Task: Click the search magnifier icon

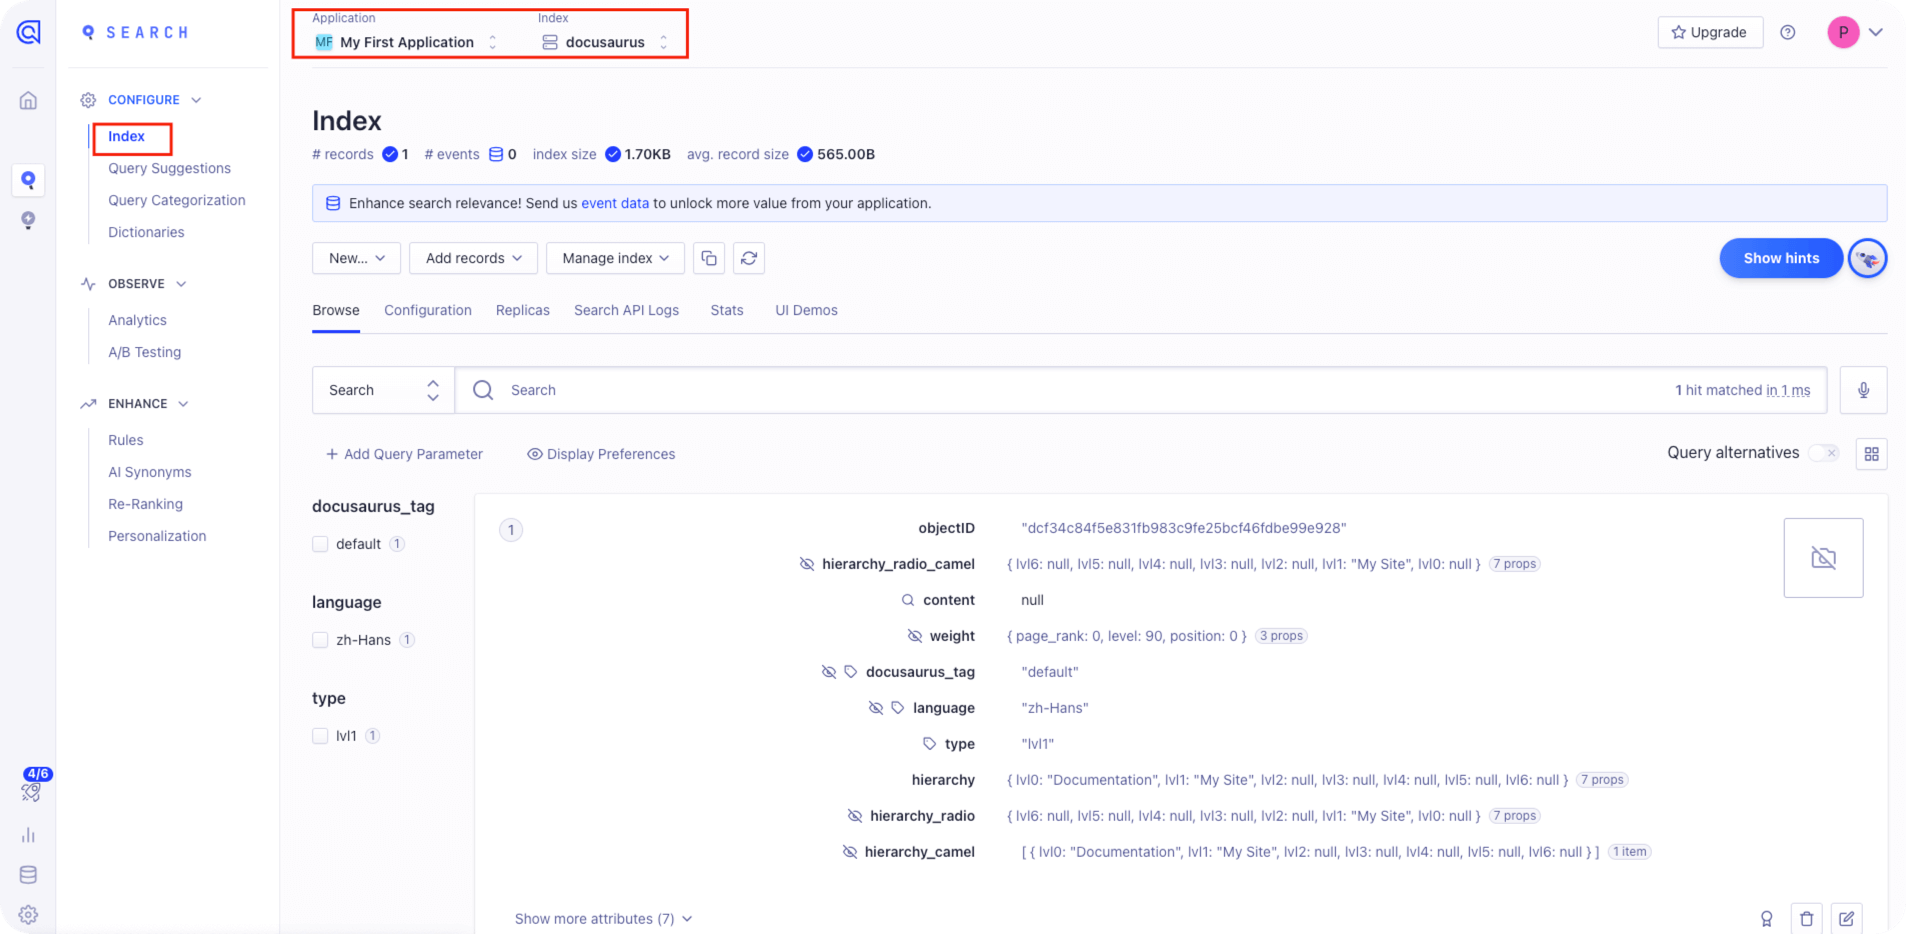Action: [483, 390]
